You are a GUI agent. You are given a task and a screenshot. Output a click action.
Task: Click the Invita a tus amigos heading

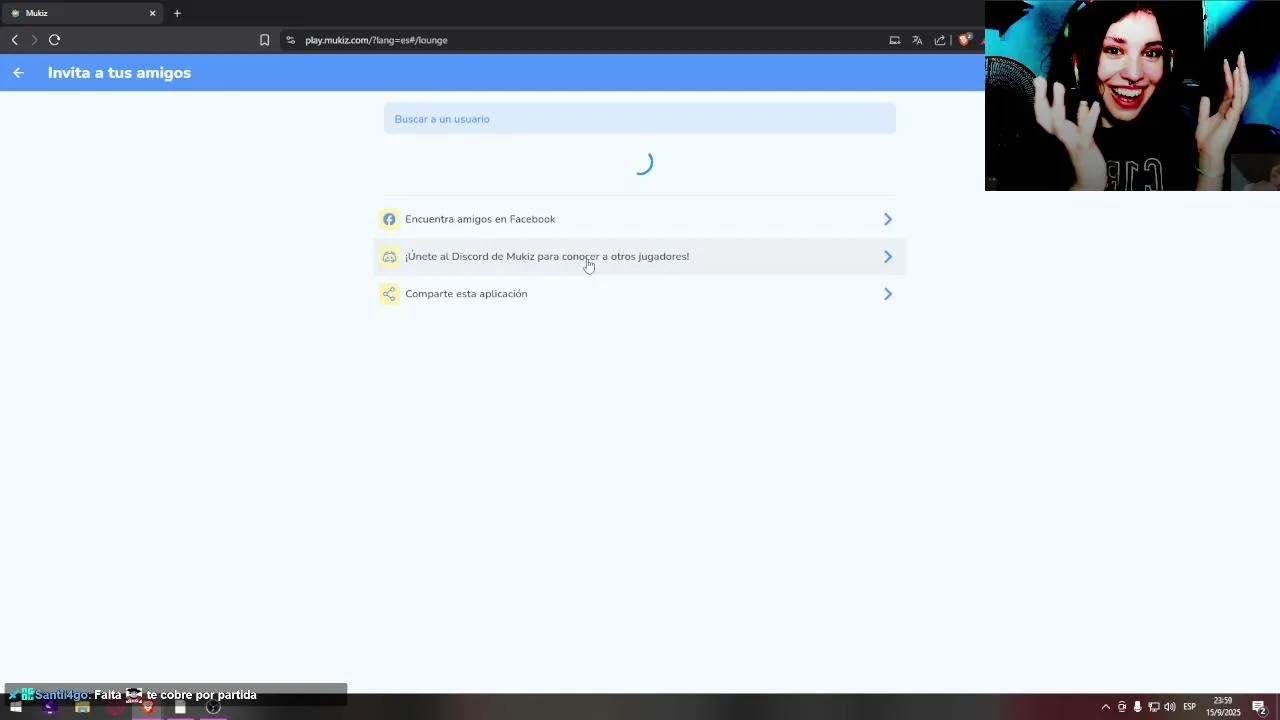(x=119, y=73)
